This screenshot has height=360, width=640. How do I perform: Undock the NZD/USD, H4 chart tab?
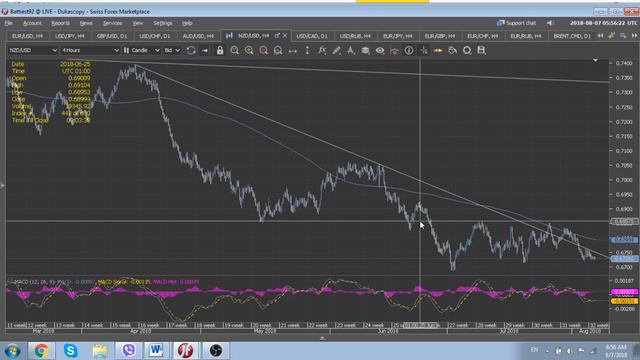[277, 36]
